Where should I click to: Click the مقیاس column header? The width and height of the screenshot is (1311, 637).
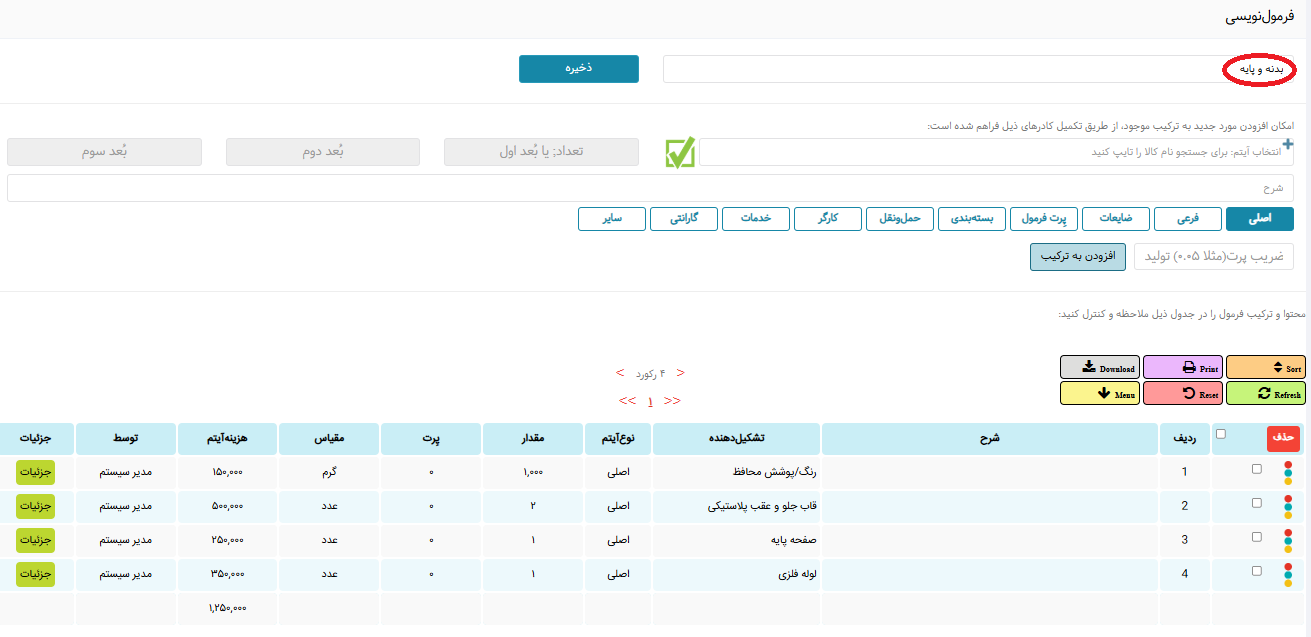coord(330,439)
